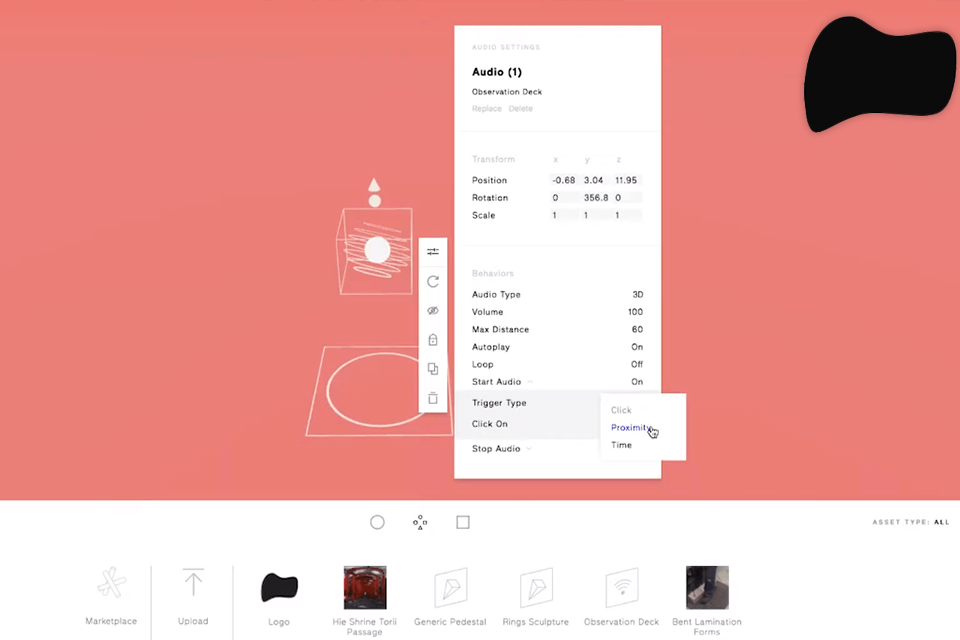
Task: Open the Marketplace
Action: (x=111, y=596)
